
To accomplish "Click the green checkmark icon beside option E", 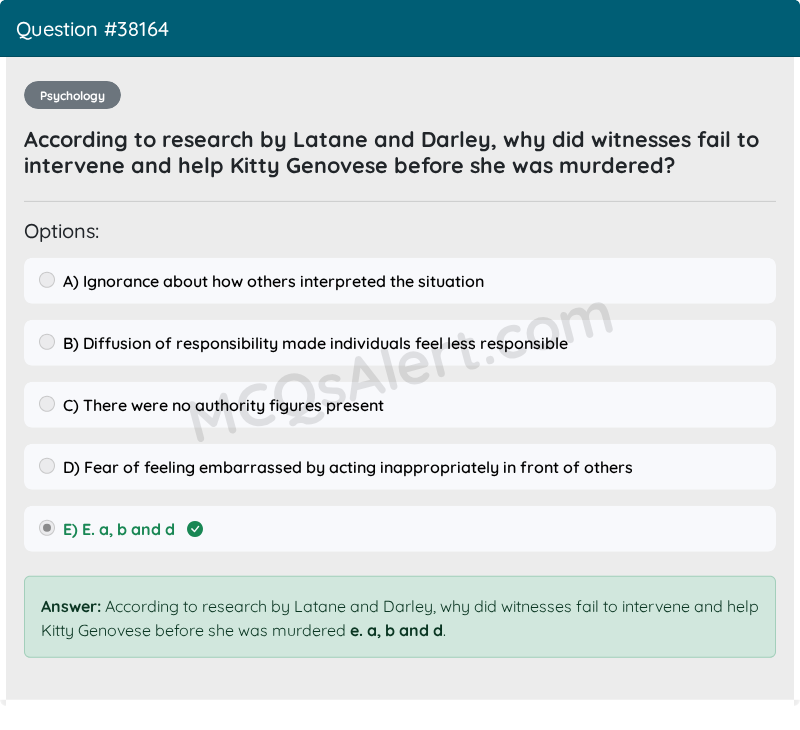I will (x=195, y=529).
